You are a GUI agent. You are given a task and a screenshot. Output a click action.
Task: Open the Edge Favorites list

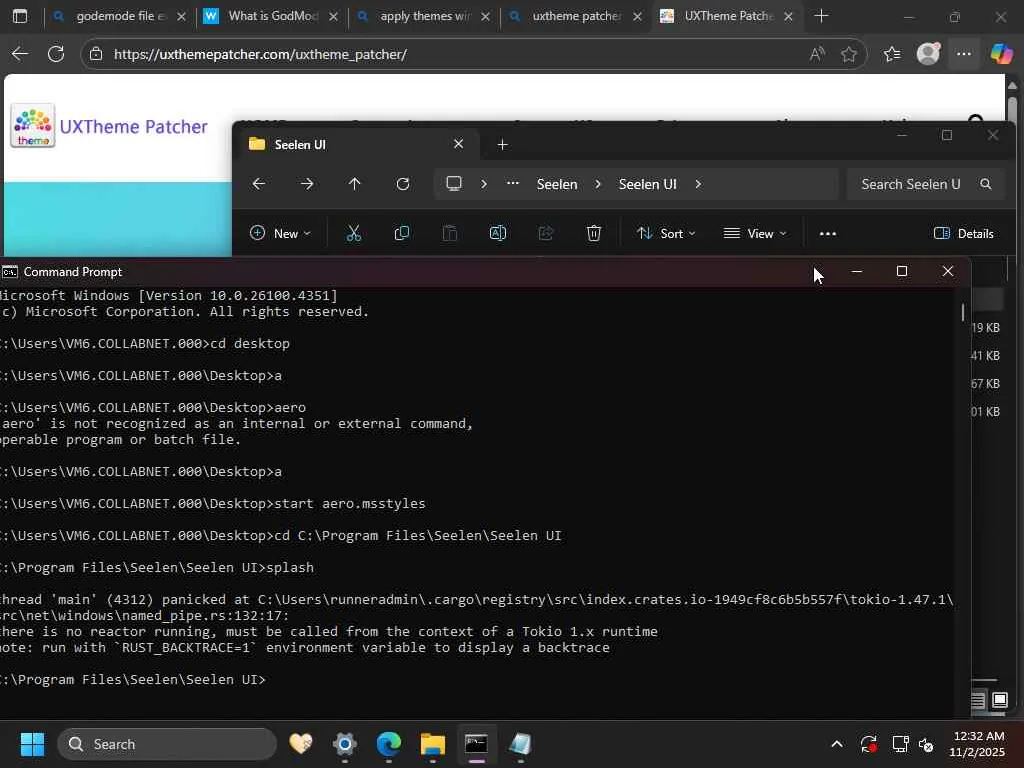pyautogui.click(x=892, y=54)
